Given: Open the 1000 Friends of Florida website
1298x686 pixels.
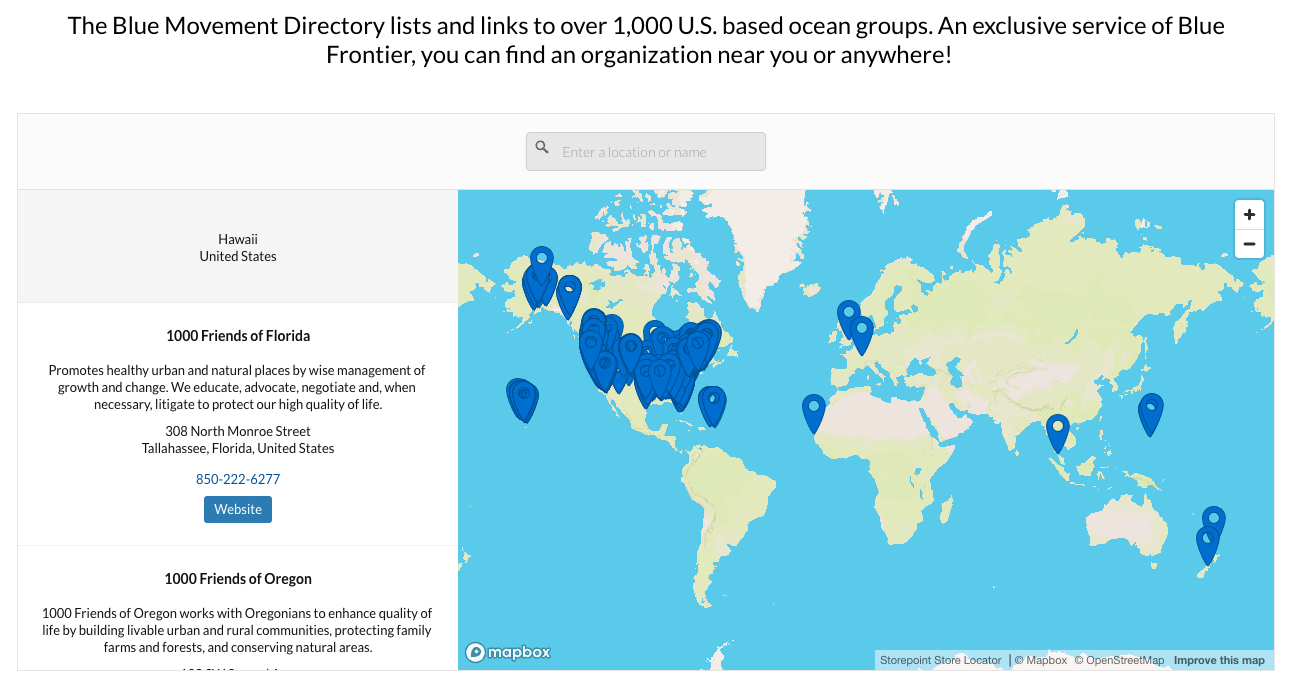Looking at the screenshot, I should click(237, 509).
